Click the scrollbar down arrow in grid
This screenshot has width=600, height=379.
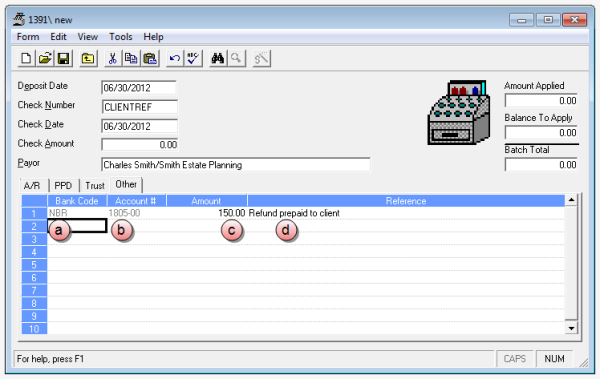coord(571,328)
